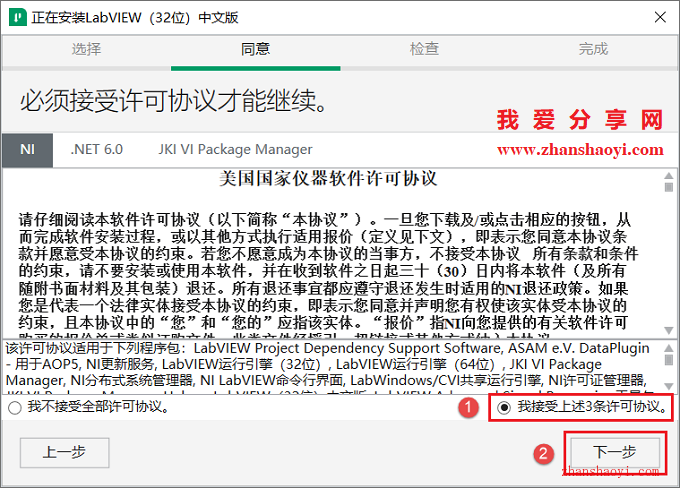Image resolution: width=680 pixels, height=488 pixels.
Task: Open the JKI VI Package Manager license tab
Action: 235,150
